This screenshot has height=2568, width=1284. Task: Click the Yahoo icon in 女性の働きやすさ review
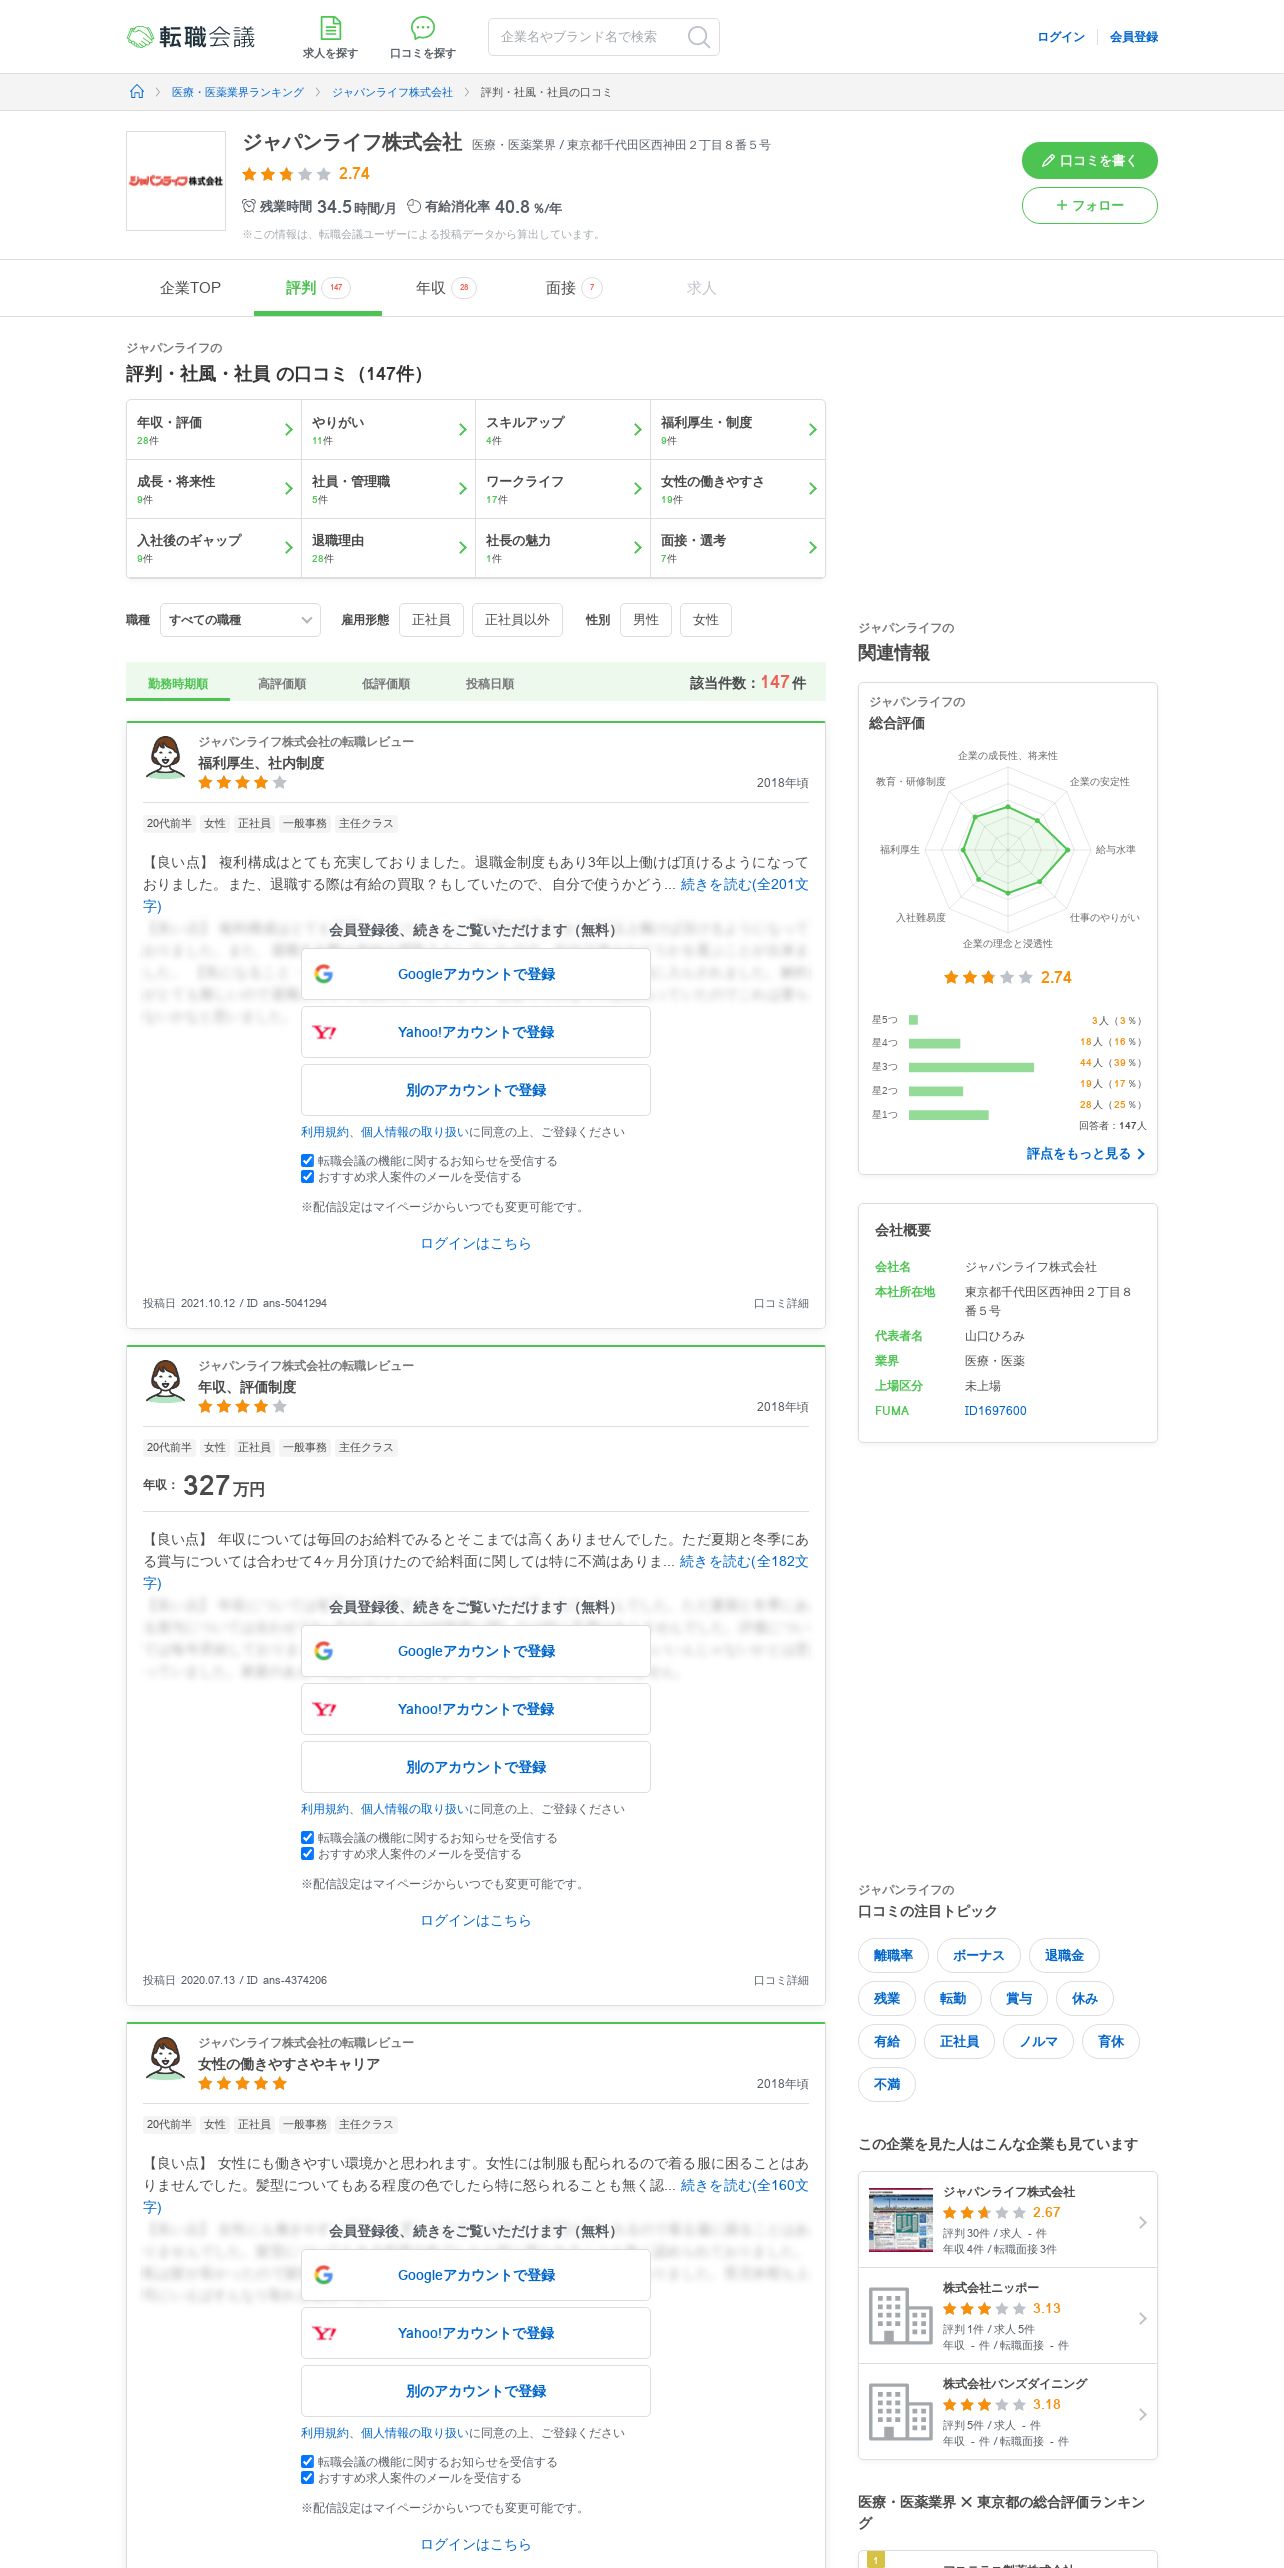point(323,2333)
